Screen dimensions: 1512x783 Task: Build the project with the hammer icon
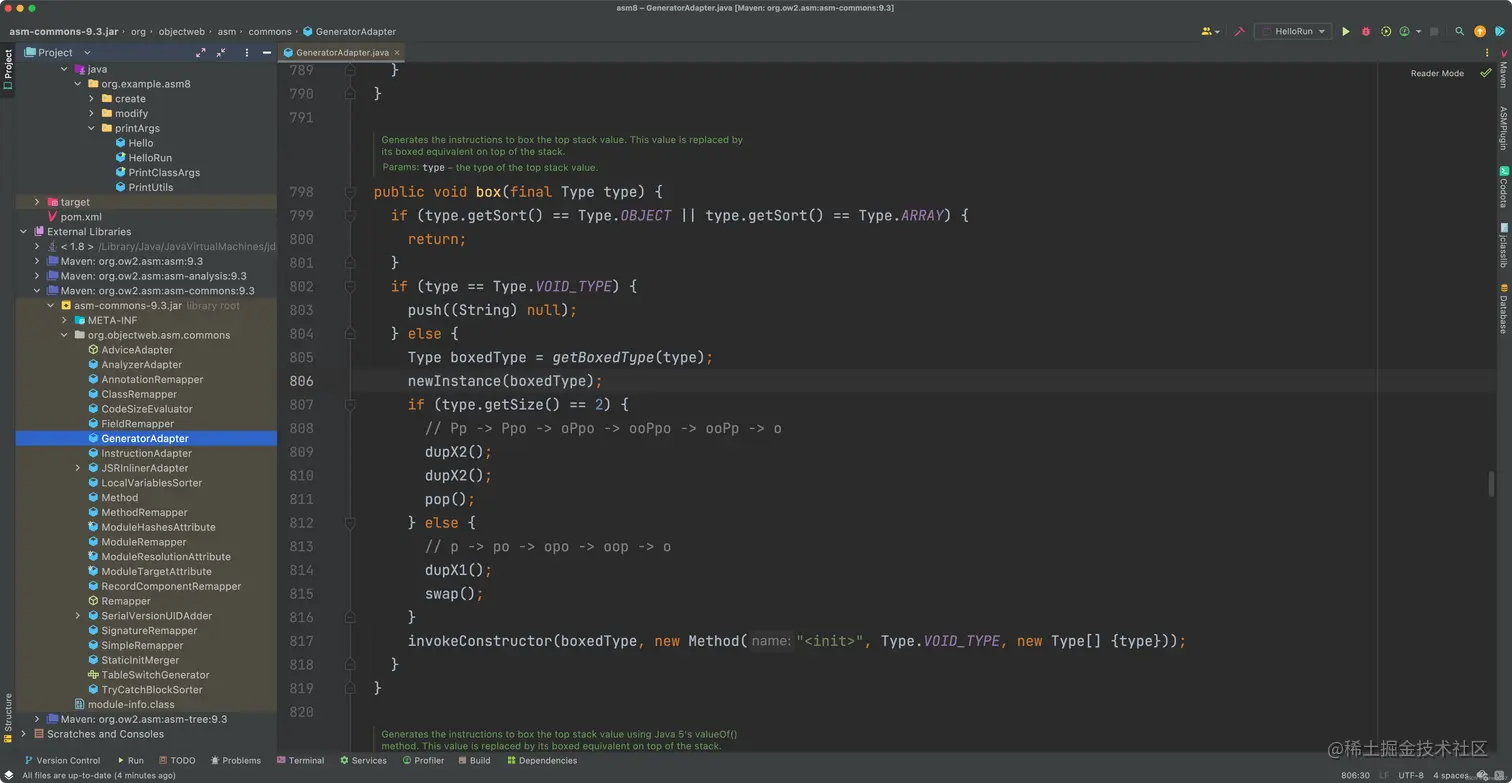(1239, 32)
